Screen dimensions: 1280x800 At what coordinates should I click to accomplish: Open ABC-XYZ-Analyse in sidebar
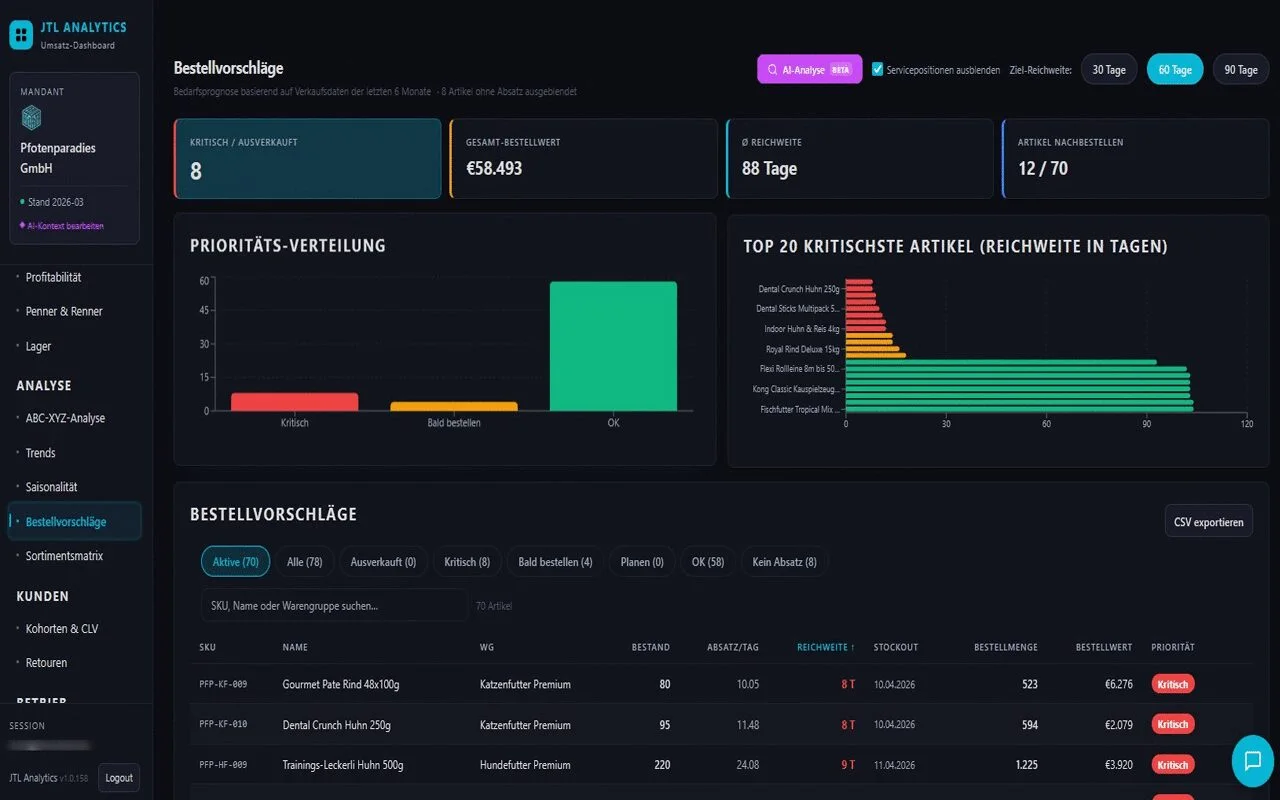point(65,418)
